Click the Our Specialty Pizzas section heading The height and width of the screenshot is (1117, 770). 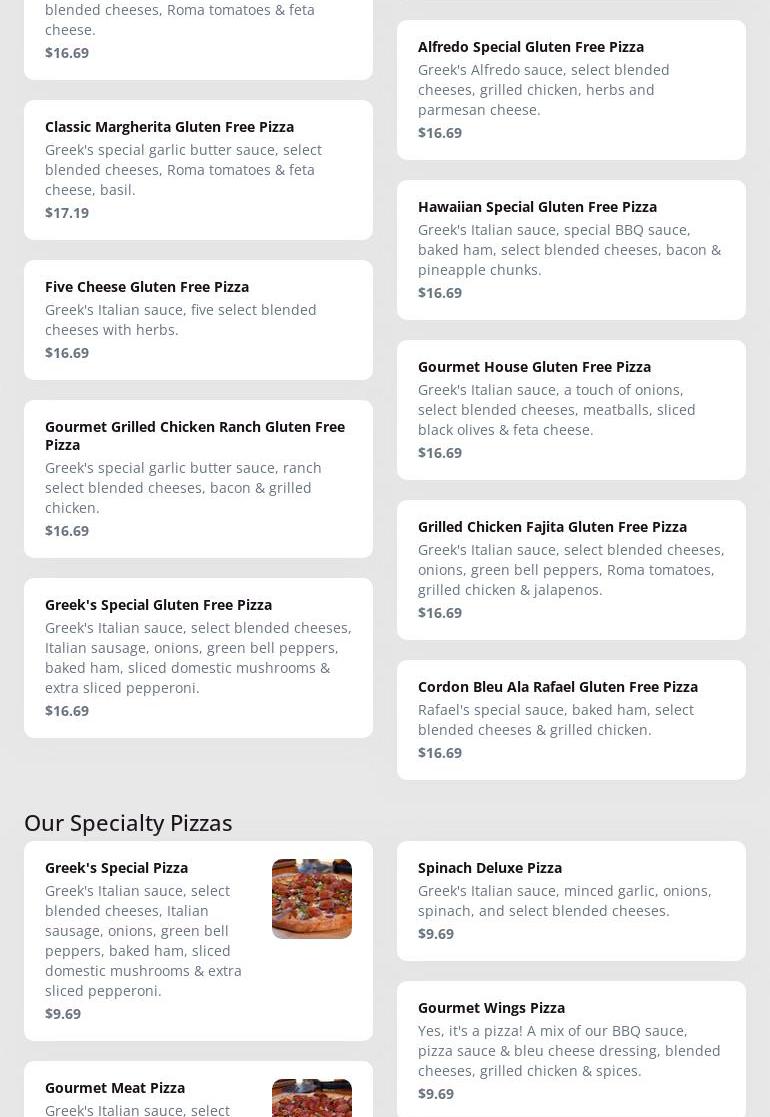click(x=128, y=823)
